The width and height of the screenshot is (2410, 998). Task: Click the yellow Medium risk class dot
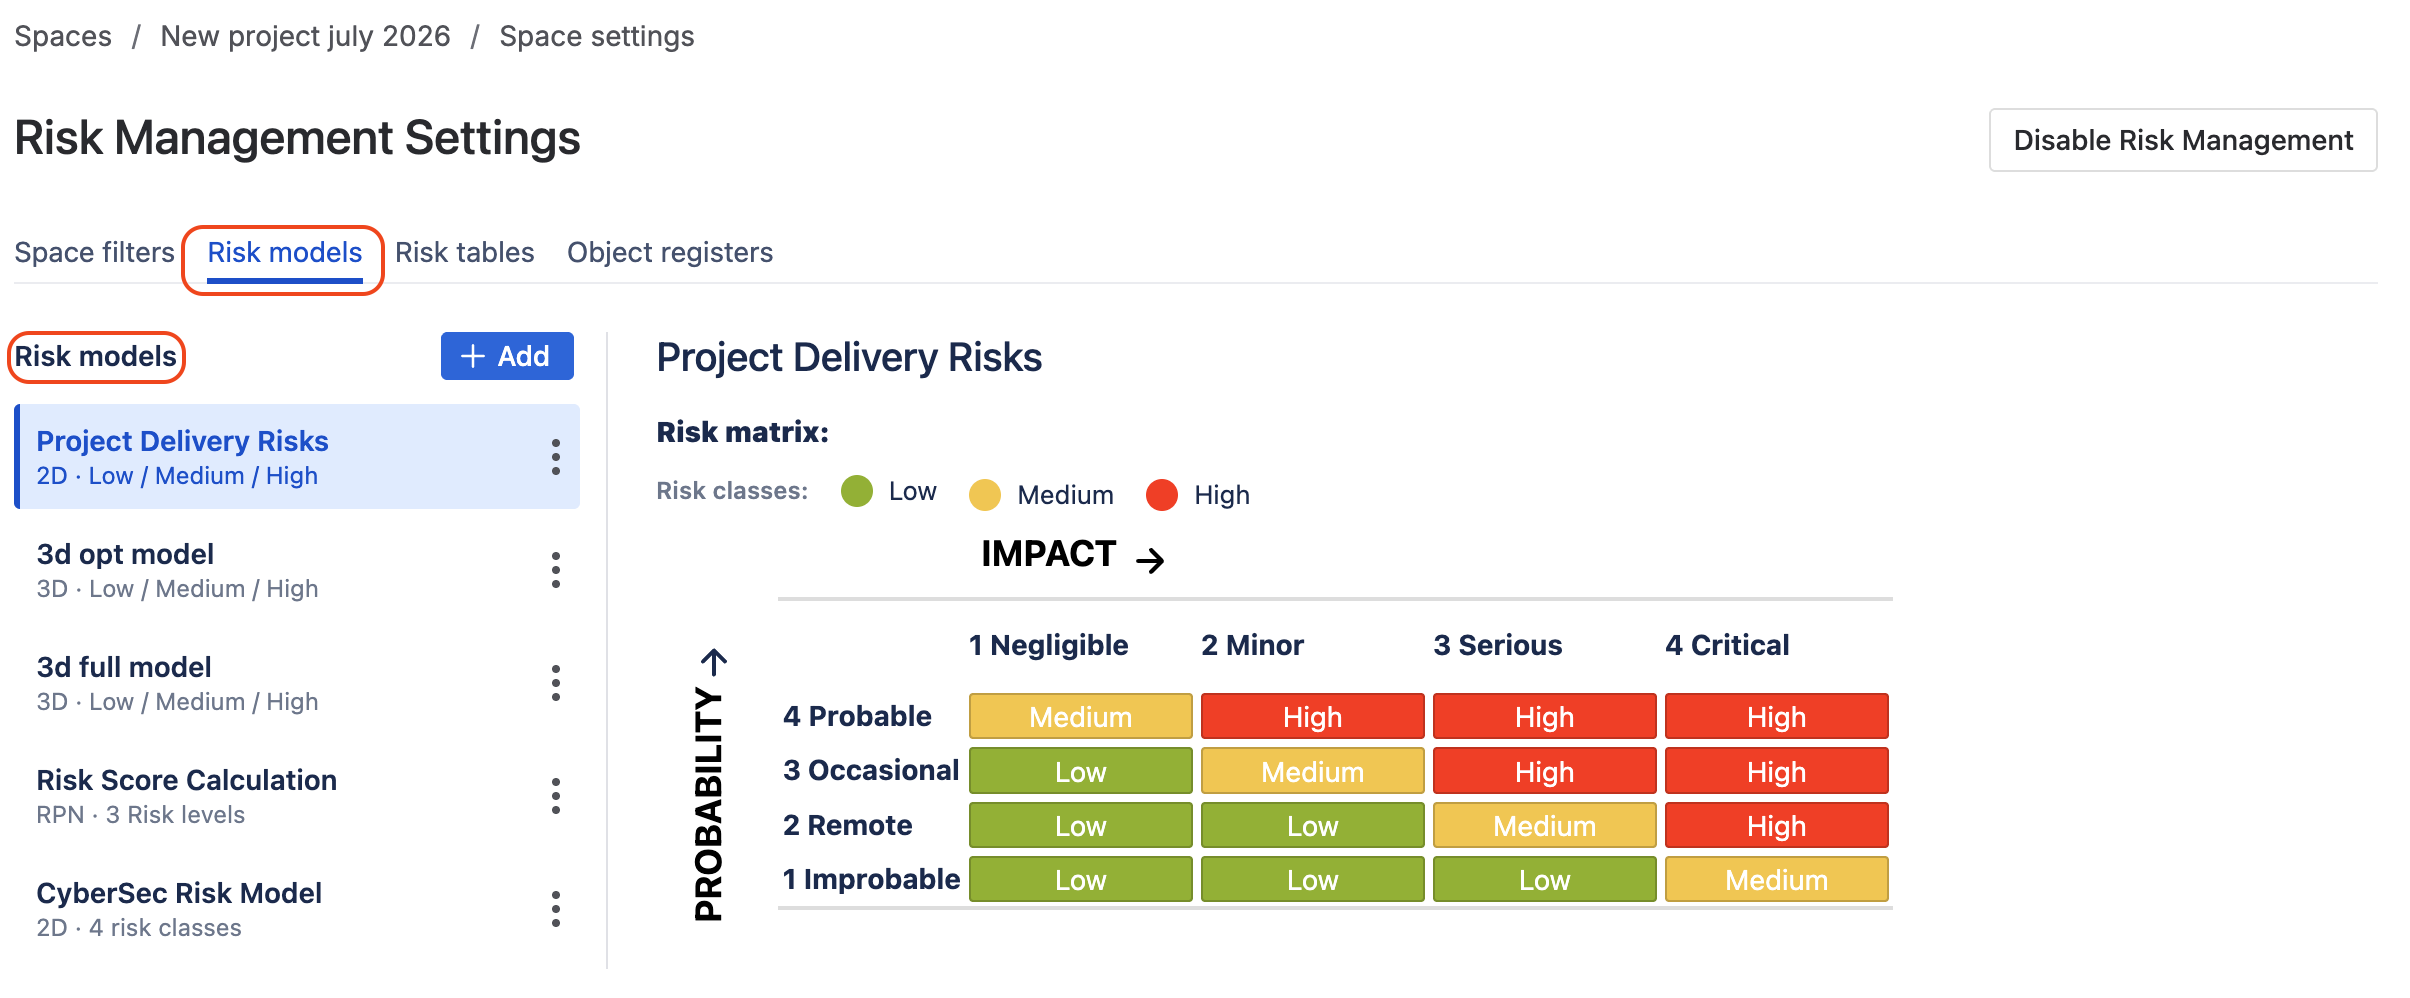pyautogui.click(x=985, y=495)
